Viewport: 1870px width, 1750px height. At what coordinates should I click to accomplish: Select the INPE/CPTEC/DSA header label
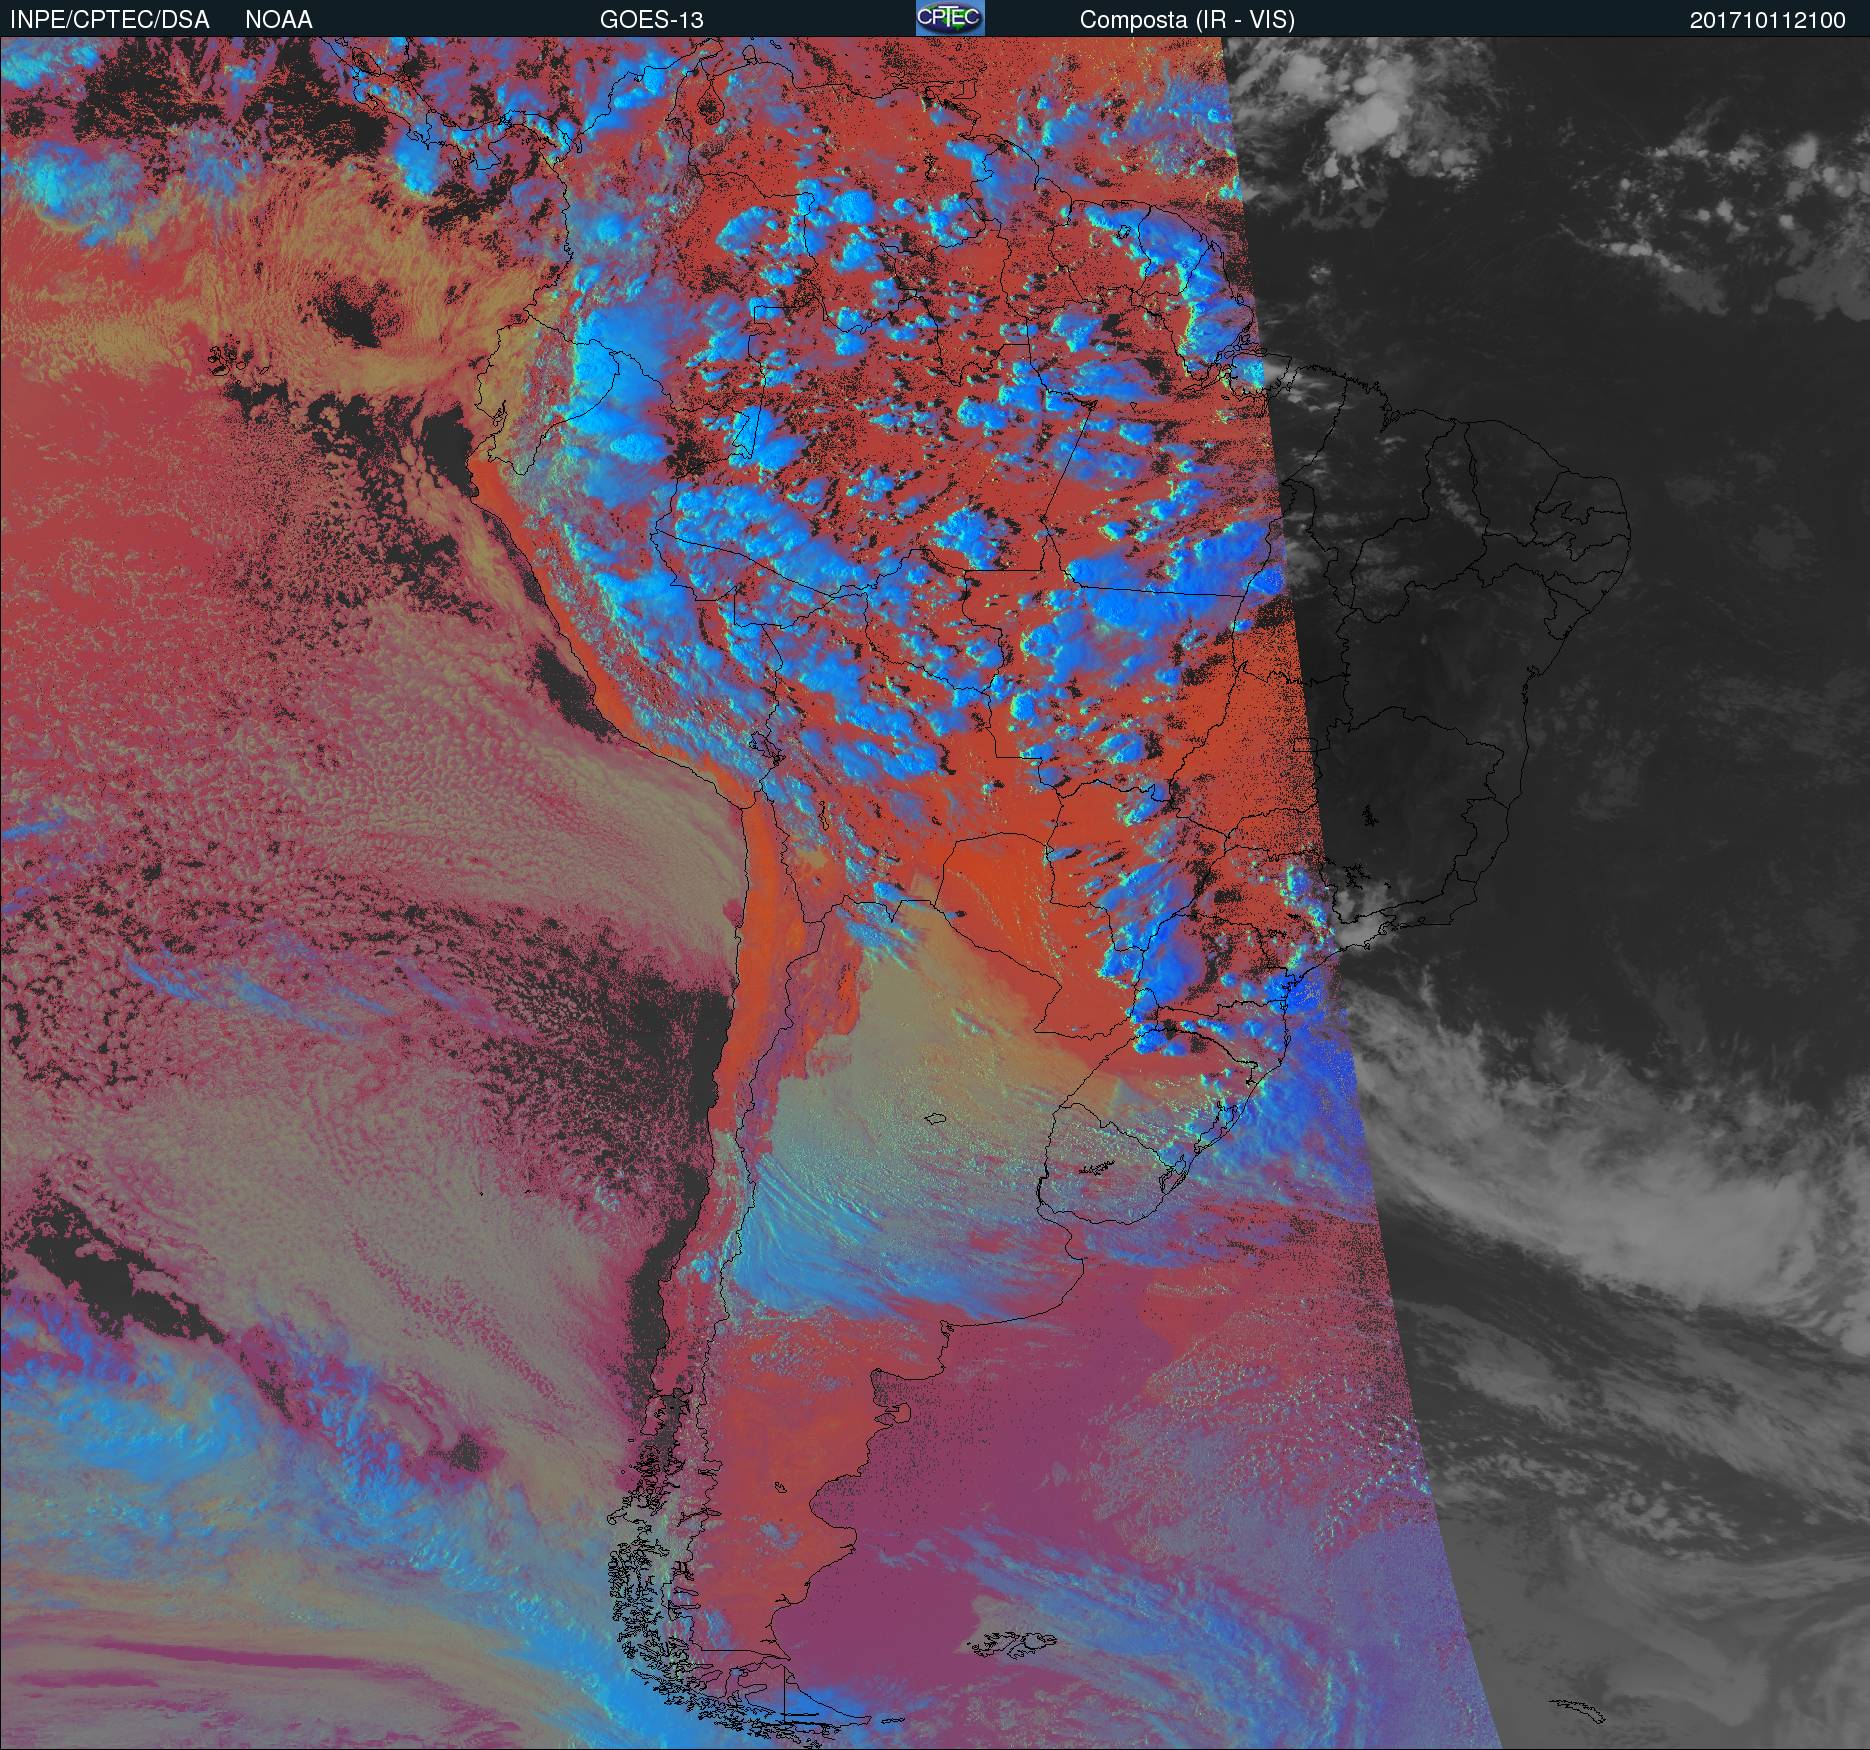(110, 20)
